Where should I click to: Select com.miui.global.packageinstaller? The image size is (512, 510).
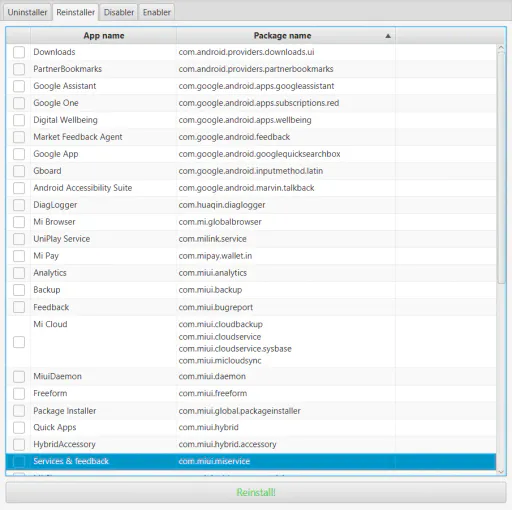click(x=240, y=411)
